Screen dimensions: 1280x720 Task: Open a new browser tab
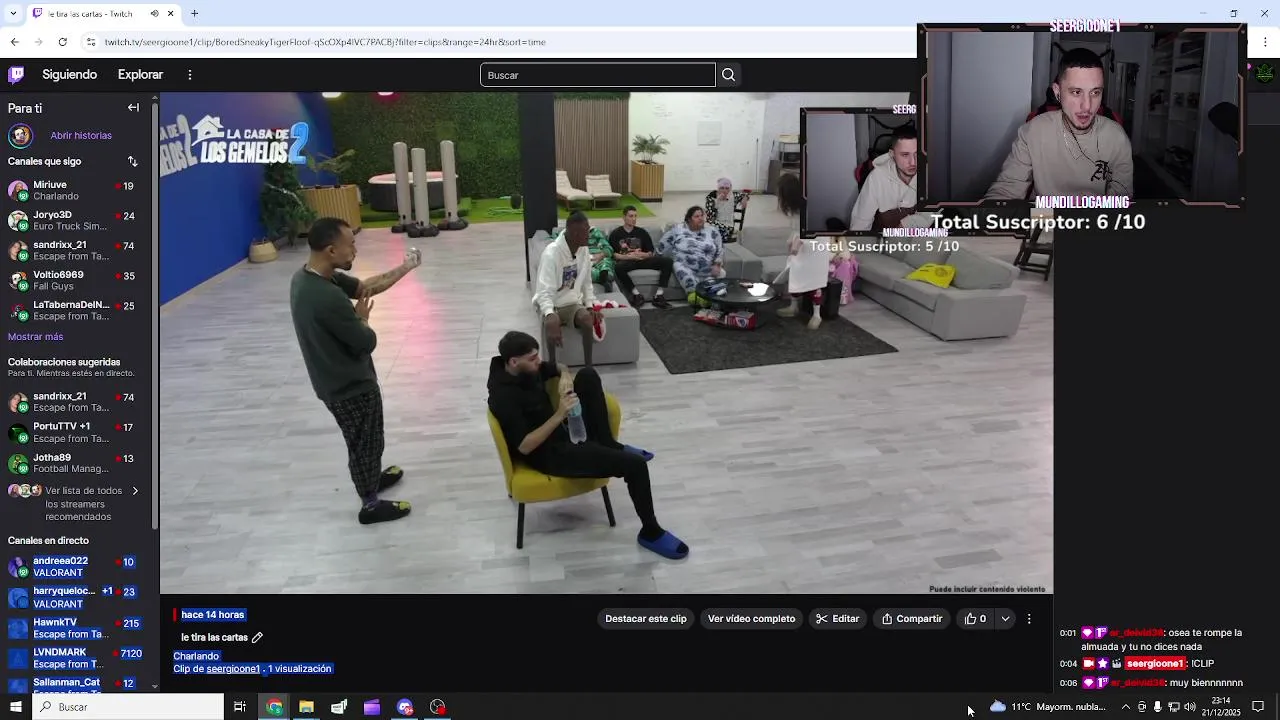tap(194, 14)
